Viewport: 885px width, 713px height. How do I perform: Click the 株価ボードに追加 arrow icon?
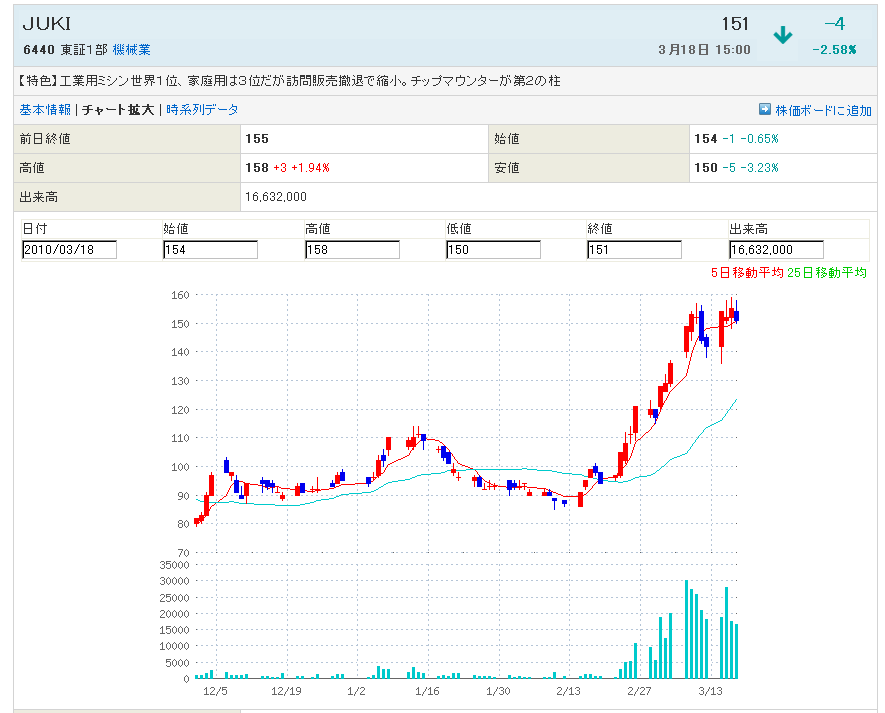pyautogui.click(x=765, y=109)
